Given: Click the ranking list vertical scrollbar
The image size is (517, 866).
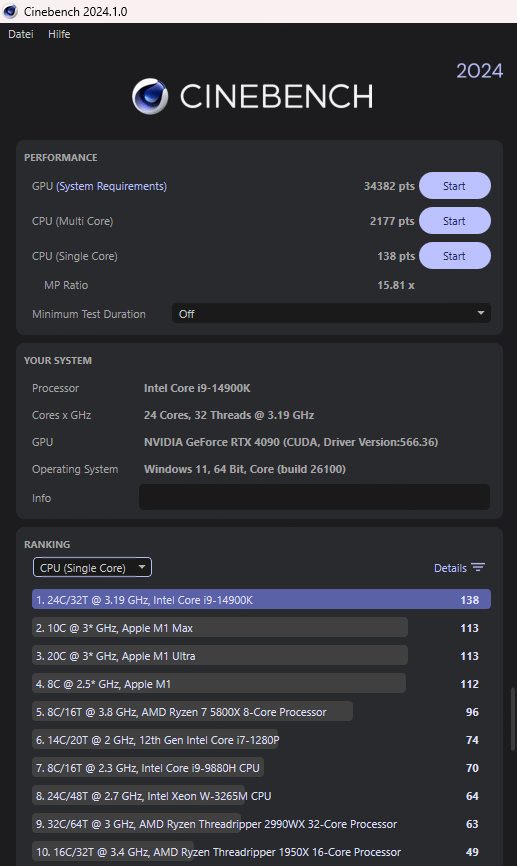Looking at the screenshot, I should [x=513, y=719].
